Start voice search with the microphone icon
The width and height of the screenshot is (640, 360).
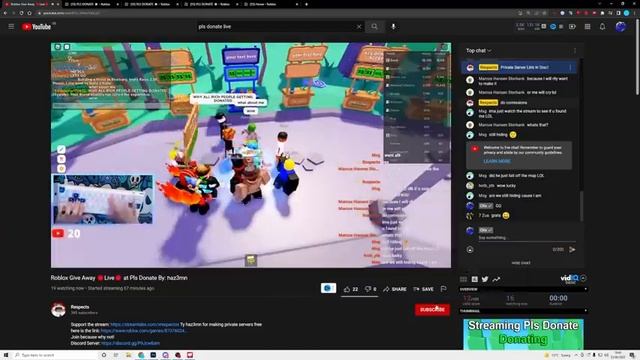[x=393, y=27]
